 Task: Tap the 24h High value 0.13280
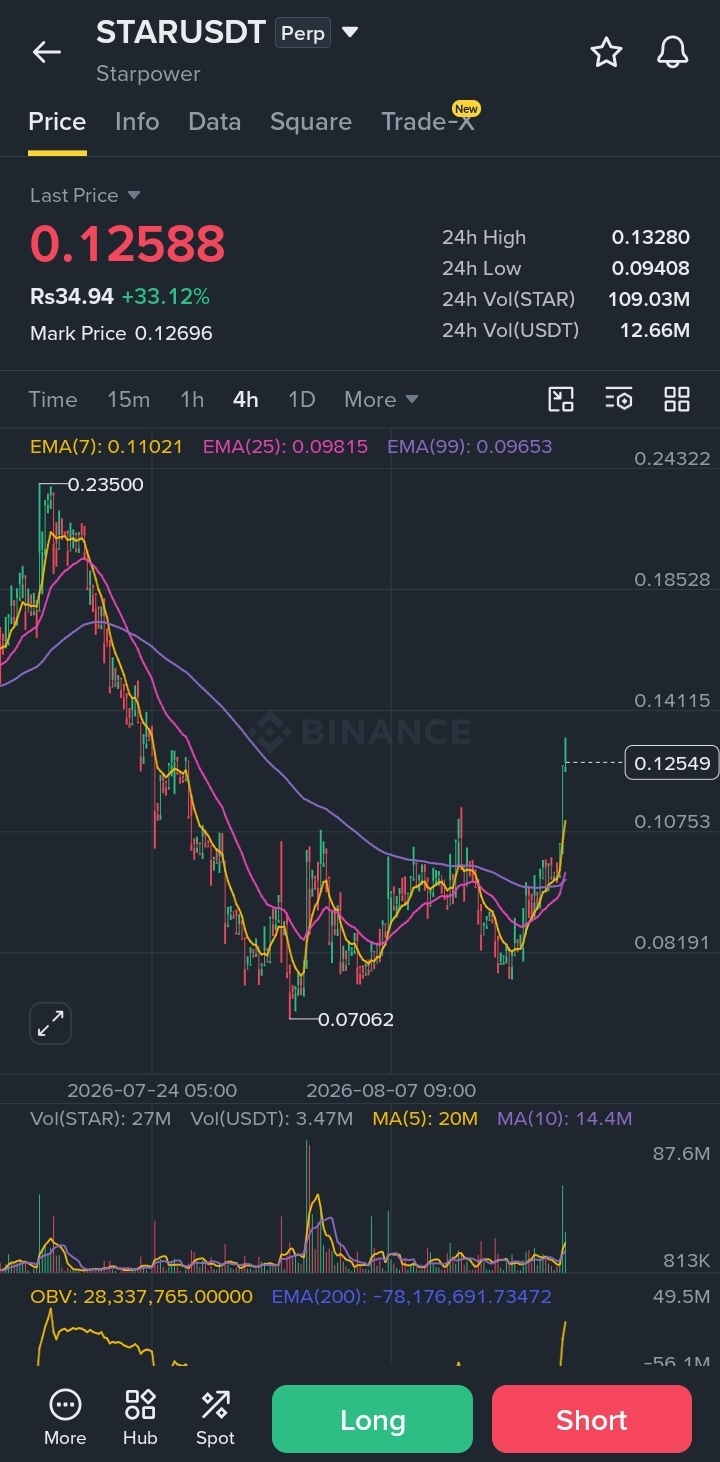tap(651, 238)
